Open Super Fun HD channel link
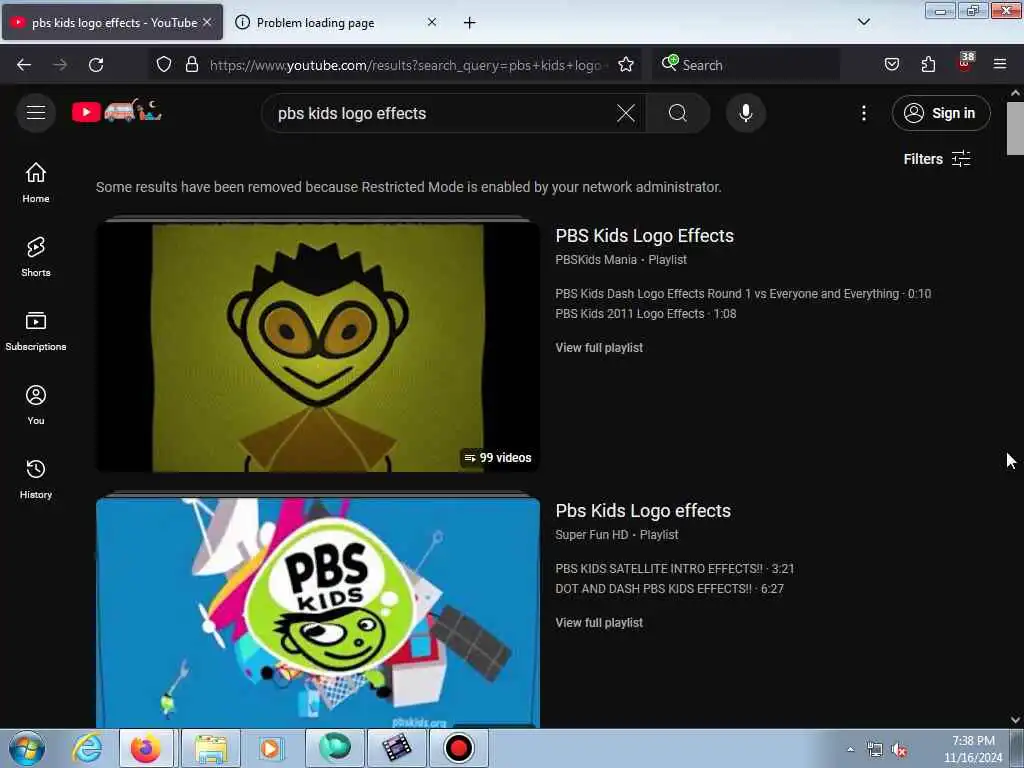 [x=592, y=535]
